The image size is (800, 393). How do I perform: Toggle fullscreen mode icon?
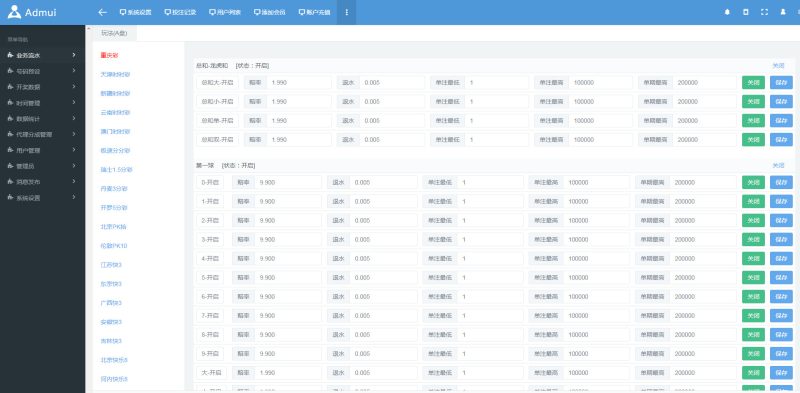click(764, 12)
